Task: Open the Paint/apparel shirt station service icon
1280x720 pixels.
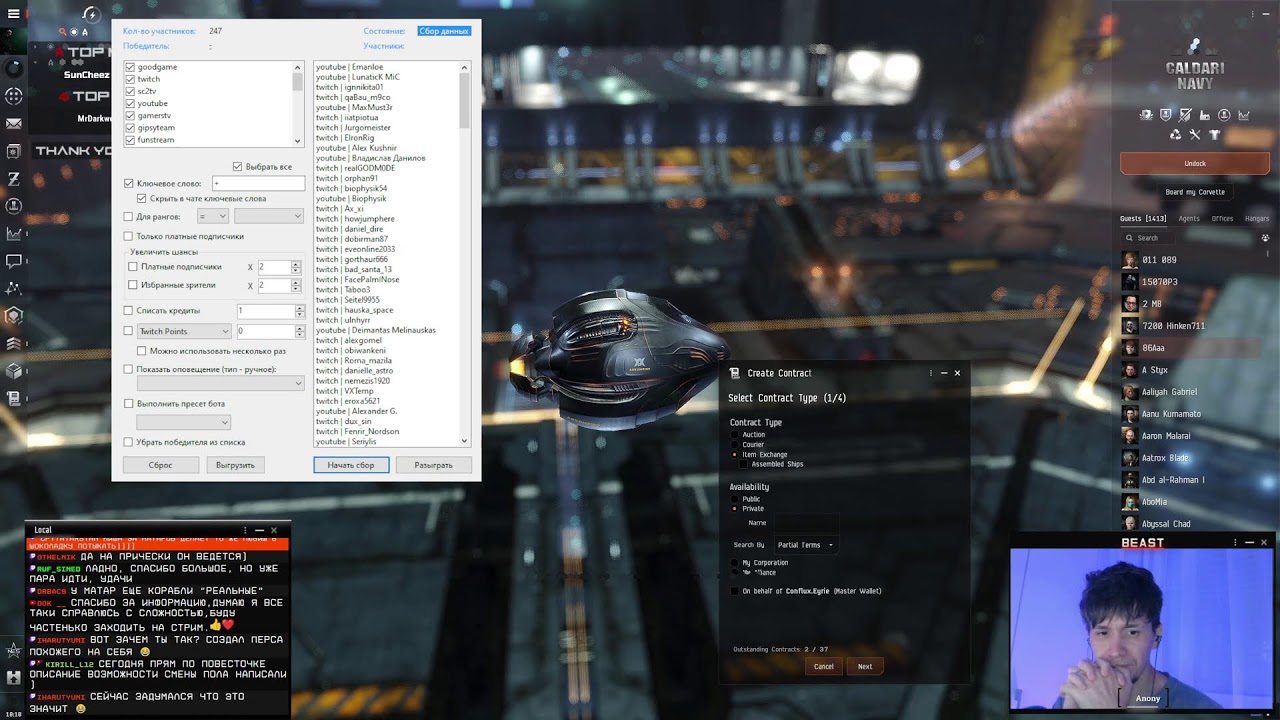Action: coord(1214,135)
